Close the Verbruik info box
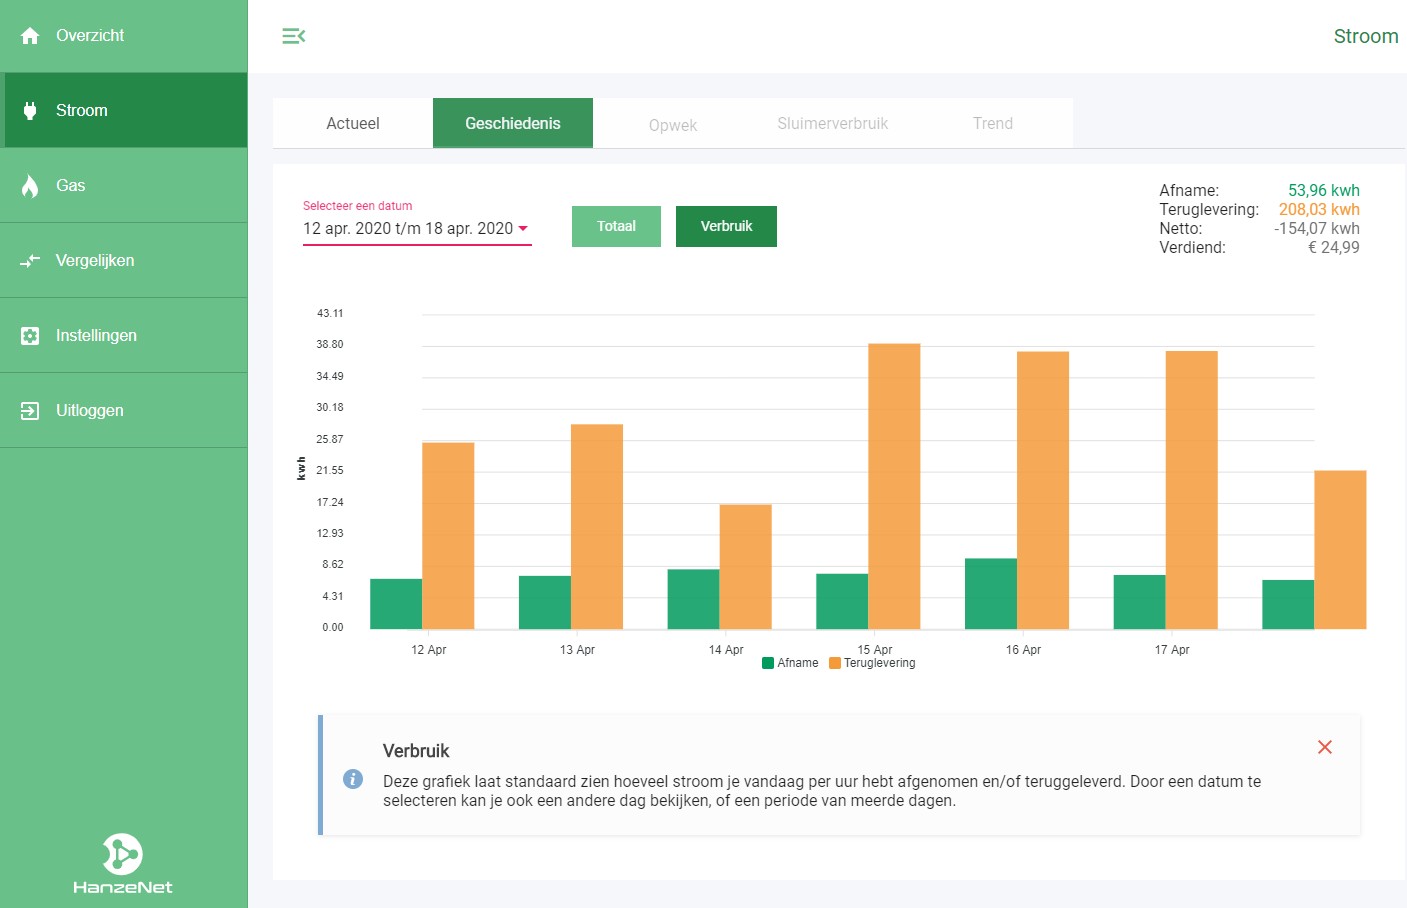 pyautogui.click(x=1325, y=747)
